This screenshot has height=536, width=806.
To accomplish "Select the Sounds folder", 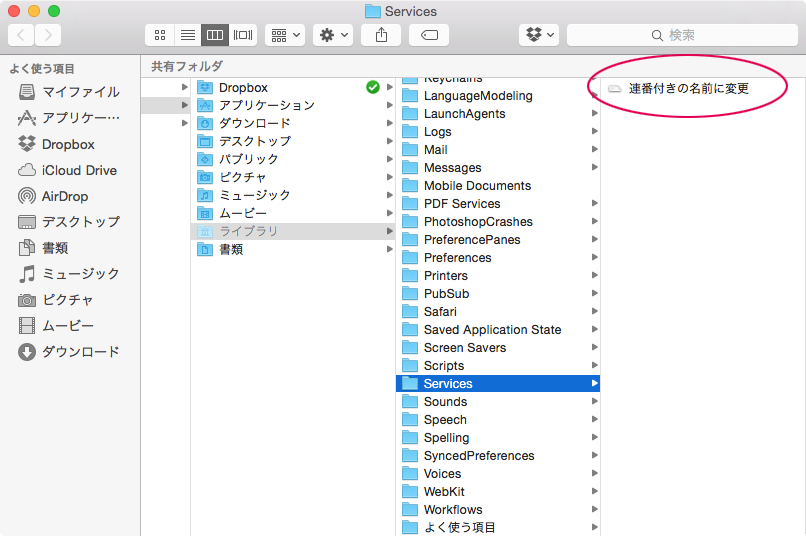I will [x=498, y=401].
